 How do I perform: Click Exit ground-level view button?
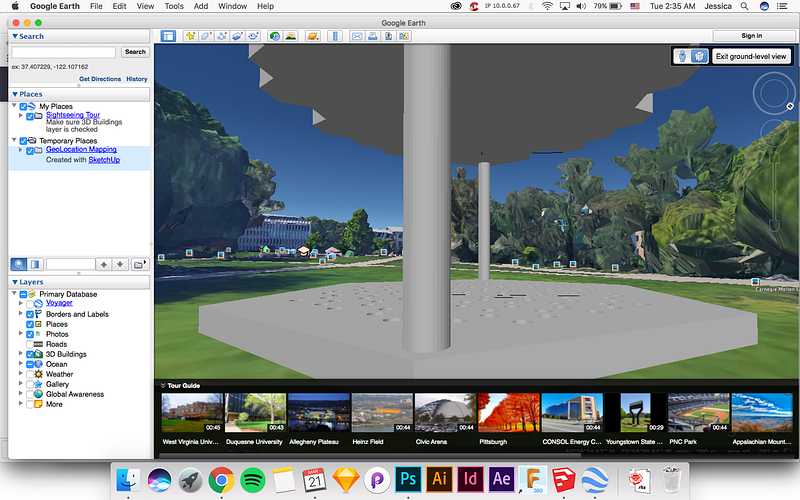[x=751, y=56]
